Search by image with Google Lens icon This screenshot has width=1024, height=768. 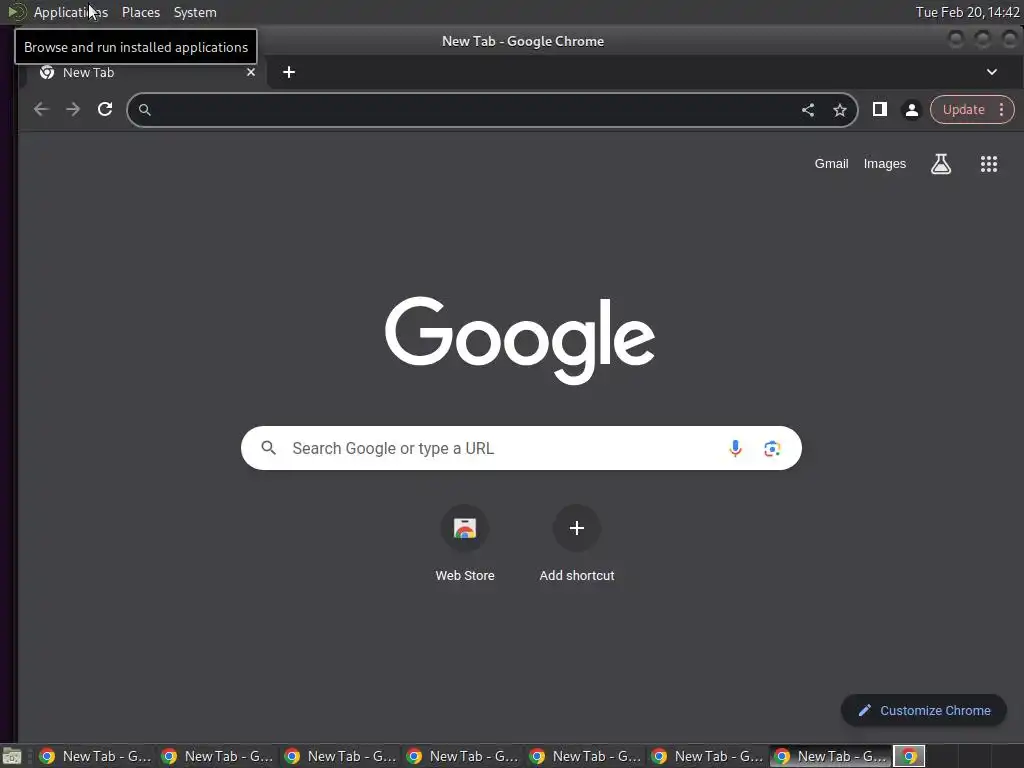click(x=772, y=448)
